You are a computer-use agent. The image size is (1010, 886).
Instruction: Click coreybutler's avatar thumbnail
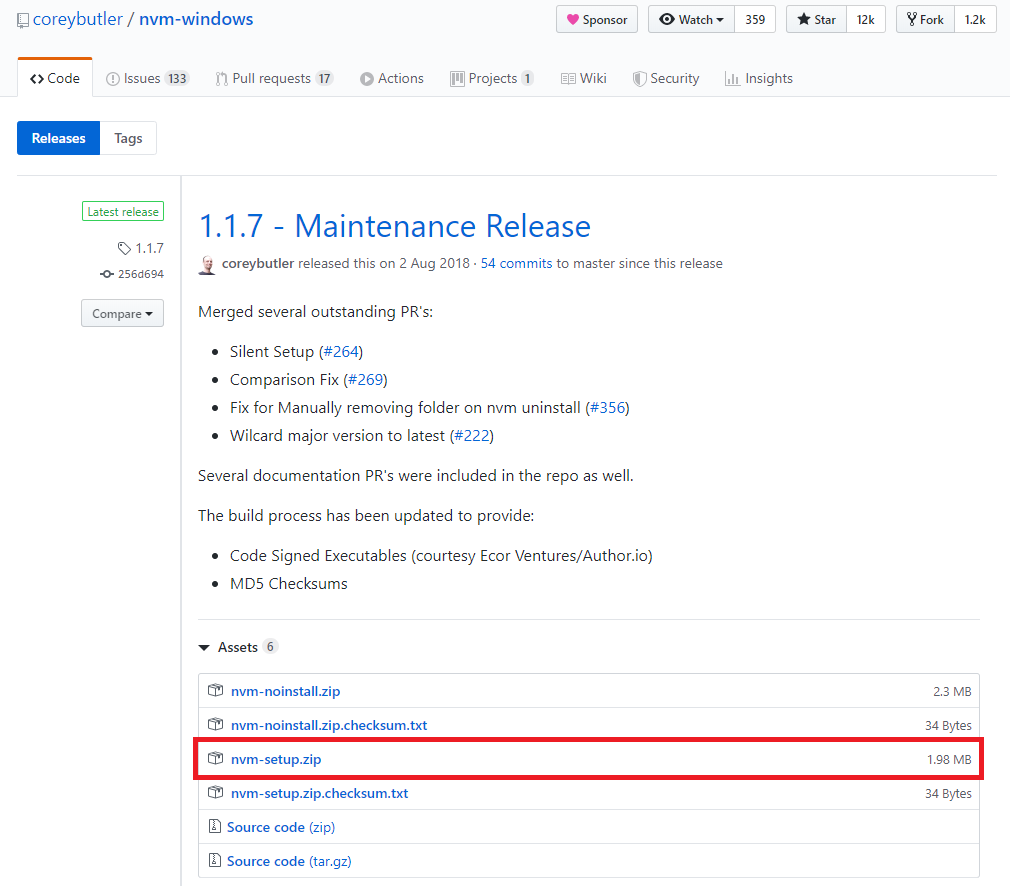207,264
